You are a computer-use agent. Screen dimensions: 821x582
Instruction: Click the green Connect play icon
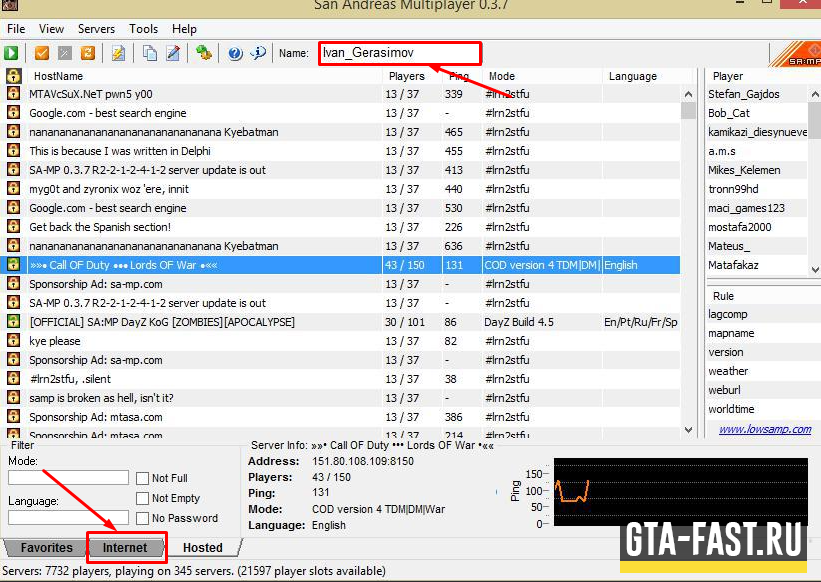click(11, 53)
